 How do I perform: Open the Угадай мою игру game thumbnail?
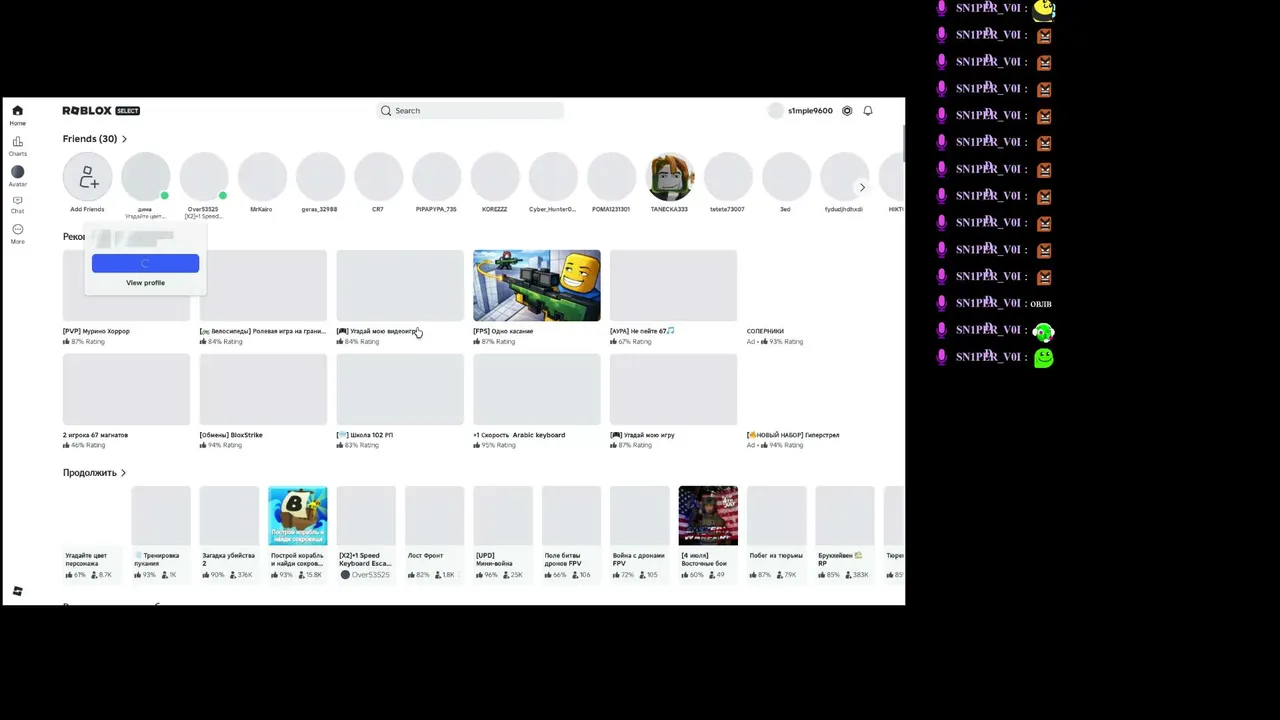(x=673, y=390)
